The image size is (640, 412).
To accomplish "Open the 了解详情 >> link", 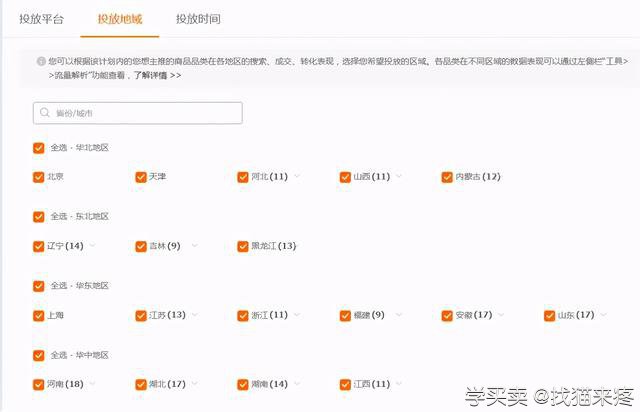I will coord(158,75).
